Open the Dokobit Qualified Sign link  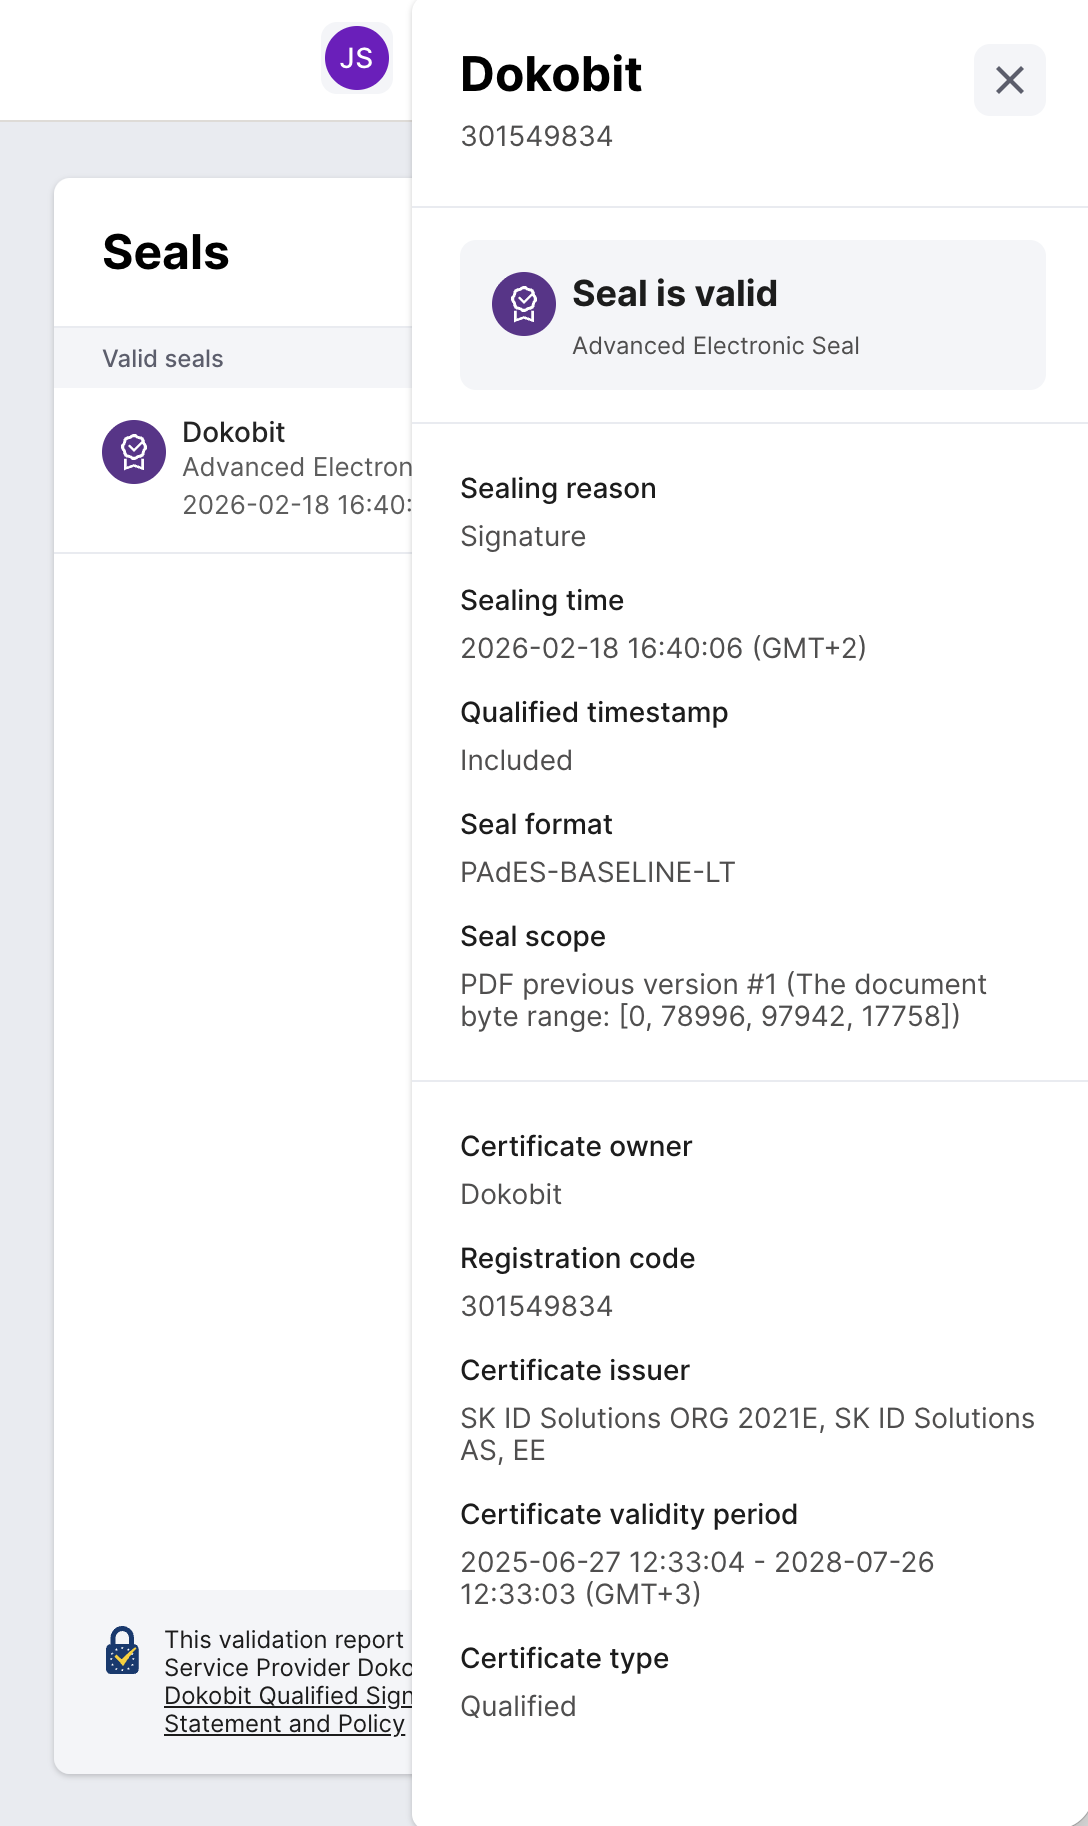[288, 1695]
